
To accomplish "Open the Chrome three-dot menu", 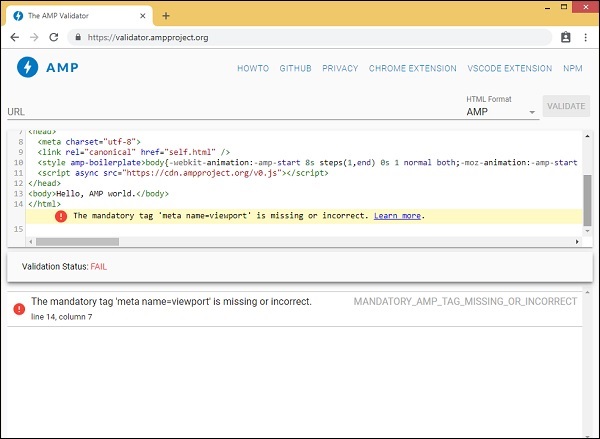I will click(x=585, y=37).
